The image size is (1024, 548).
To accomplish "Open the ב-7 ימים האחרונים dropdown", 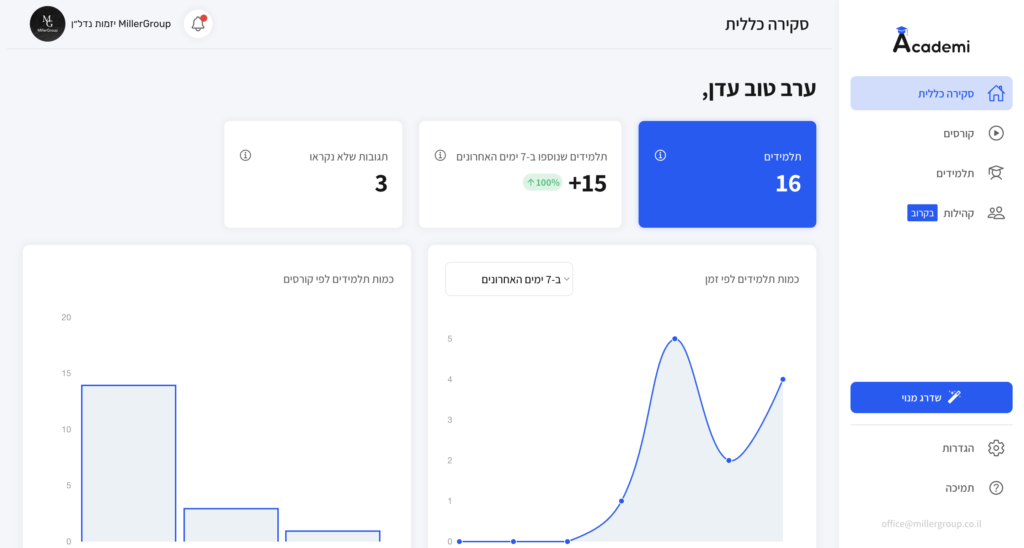I will coord(509,279).
